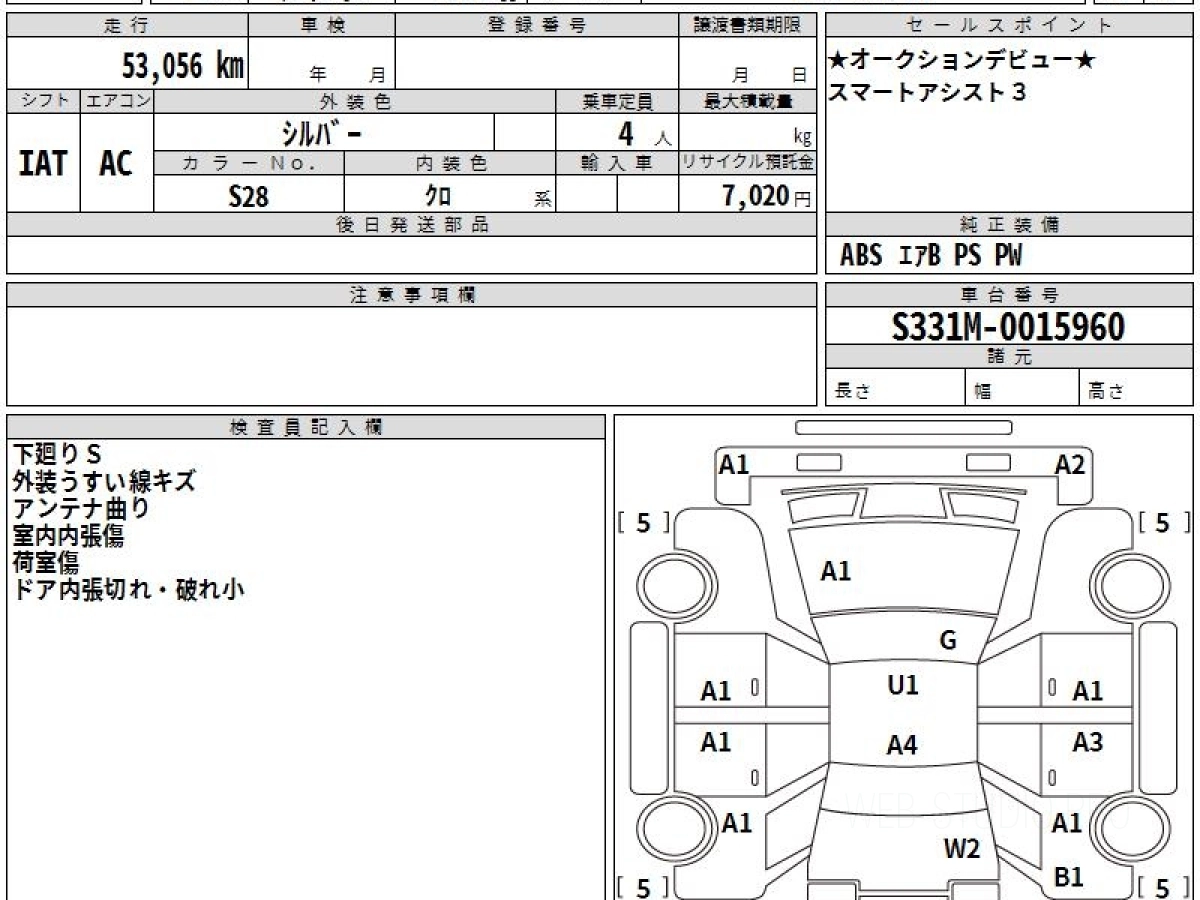This screenshot has height=900, width=1200.
Task: Click the ★オークションデビュー★ line
Action: point(961,61)
